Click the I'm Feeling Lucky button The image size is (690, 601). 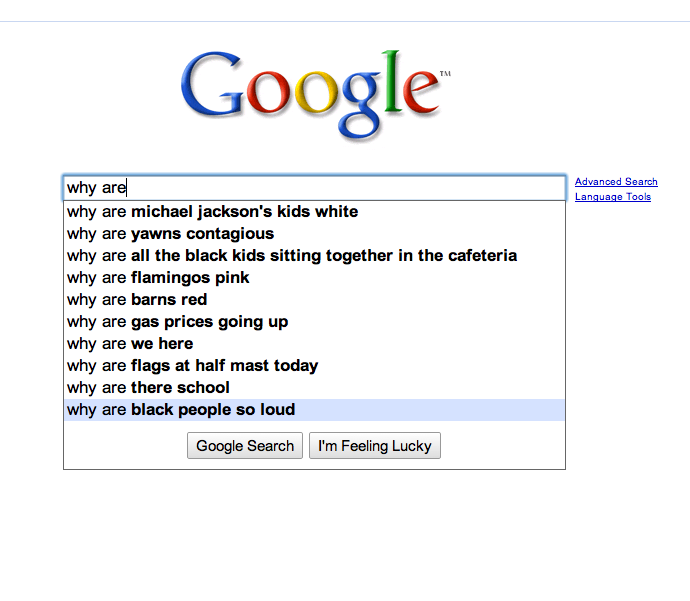point(375,446)
